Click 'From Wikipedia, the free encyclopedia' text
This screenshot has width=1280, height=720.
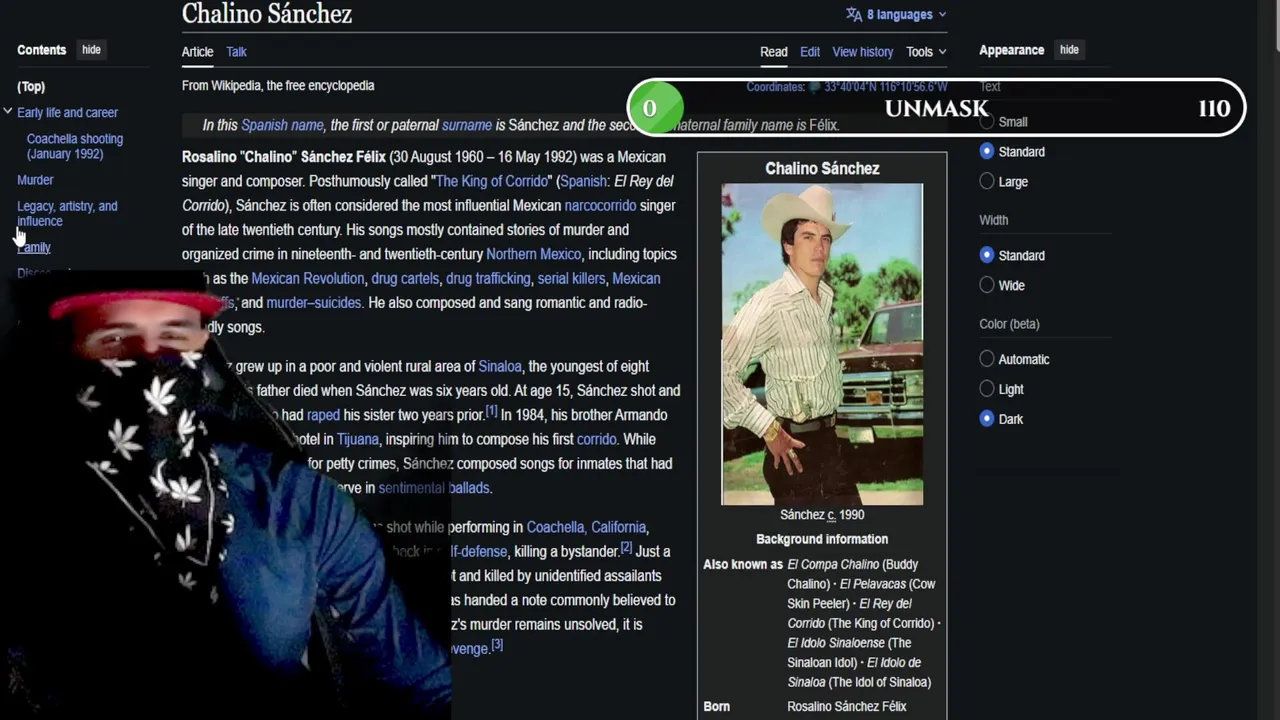tap(278, 86)
